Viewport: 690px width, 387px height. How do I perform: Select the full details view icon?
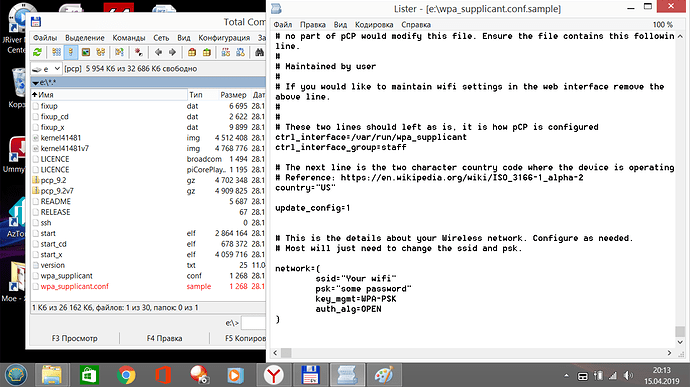pyautogui.click(x=70, y=52)
